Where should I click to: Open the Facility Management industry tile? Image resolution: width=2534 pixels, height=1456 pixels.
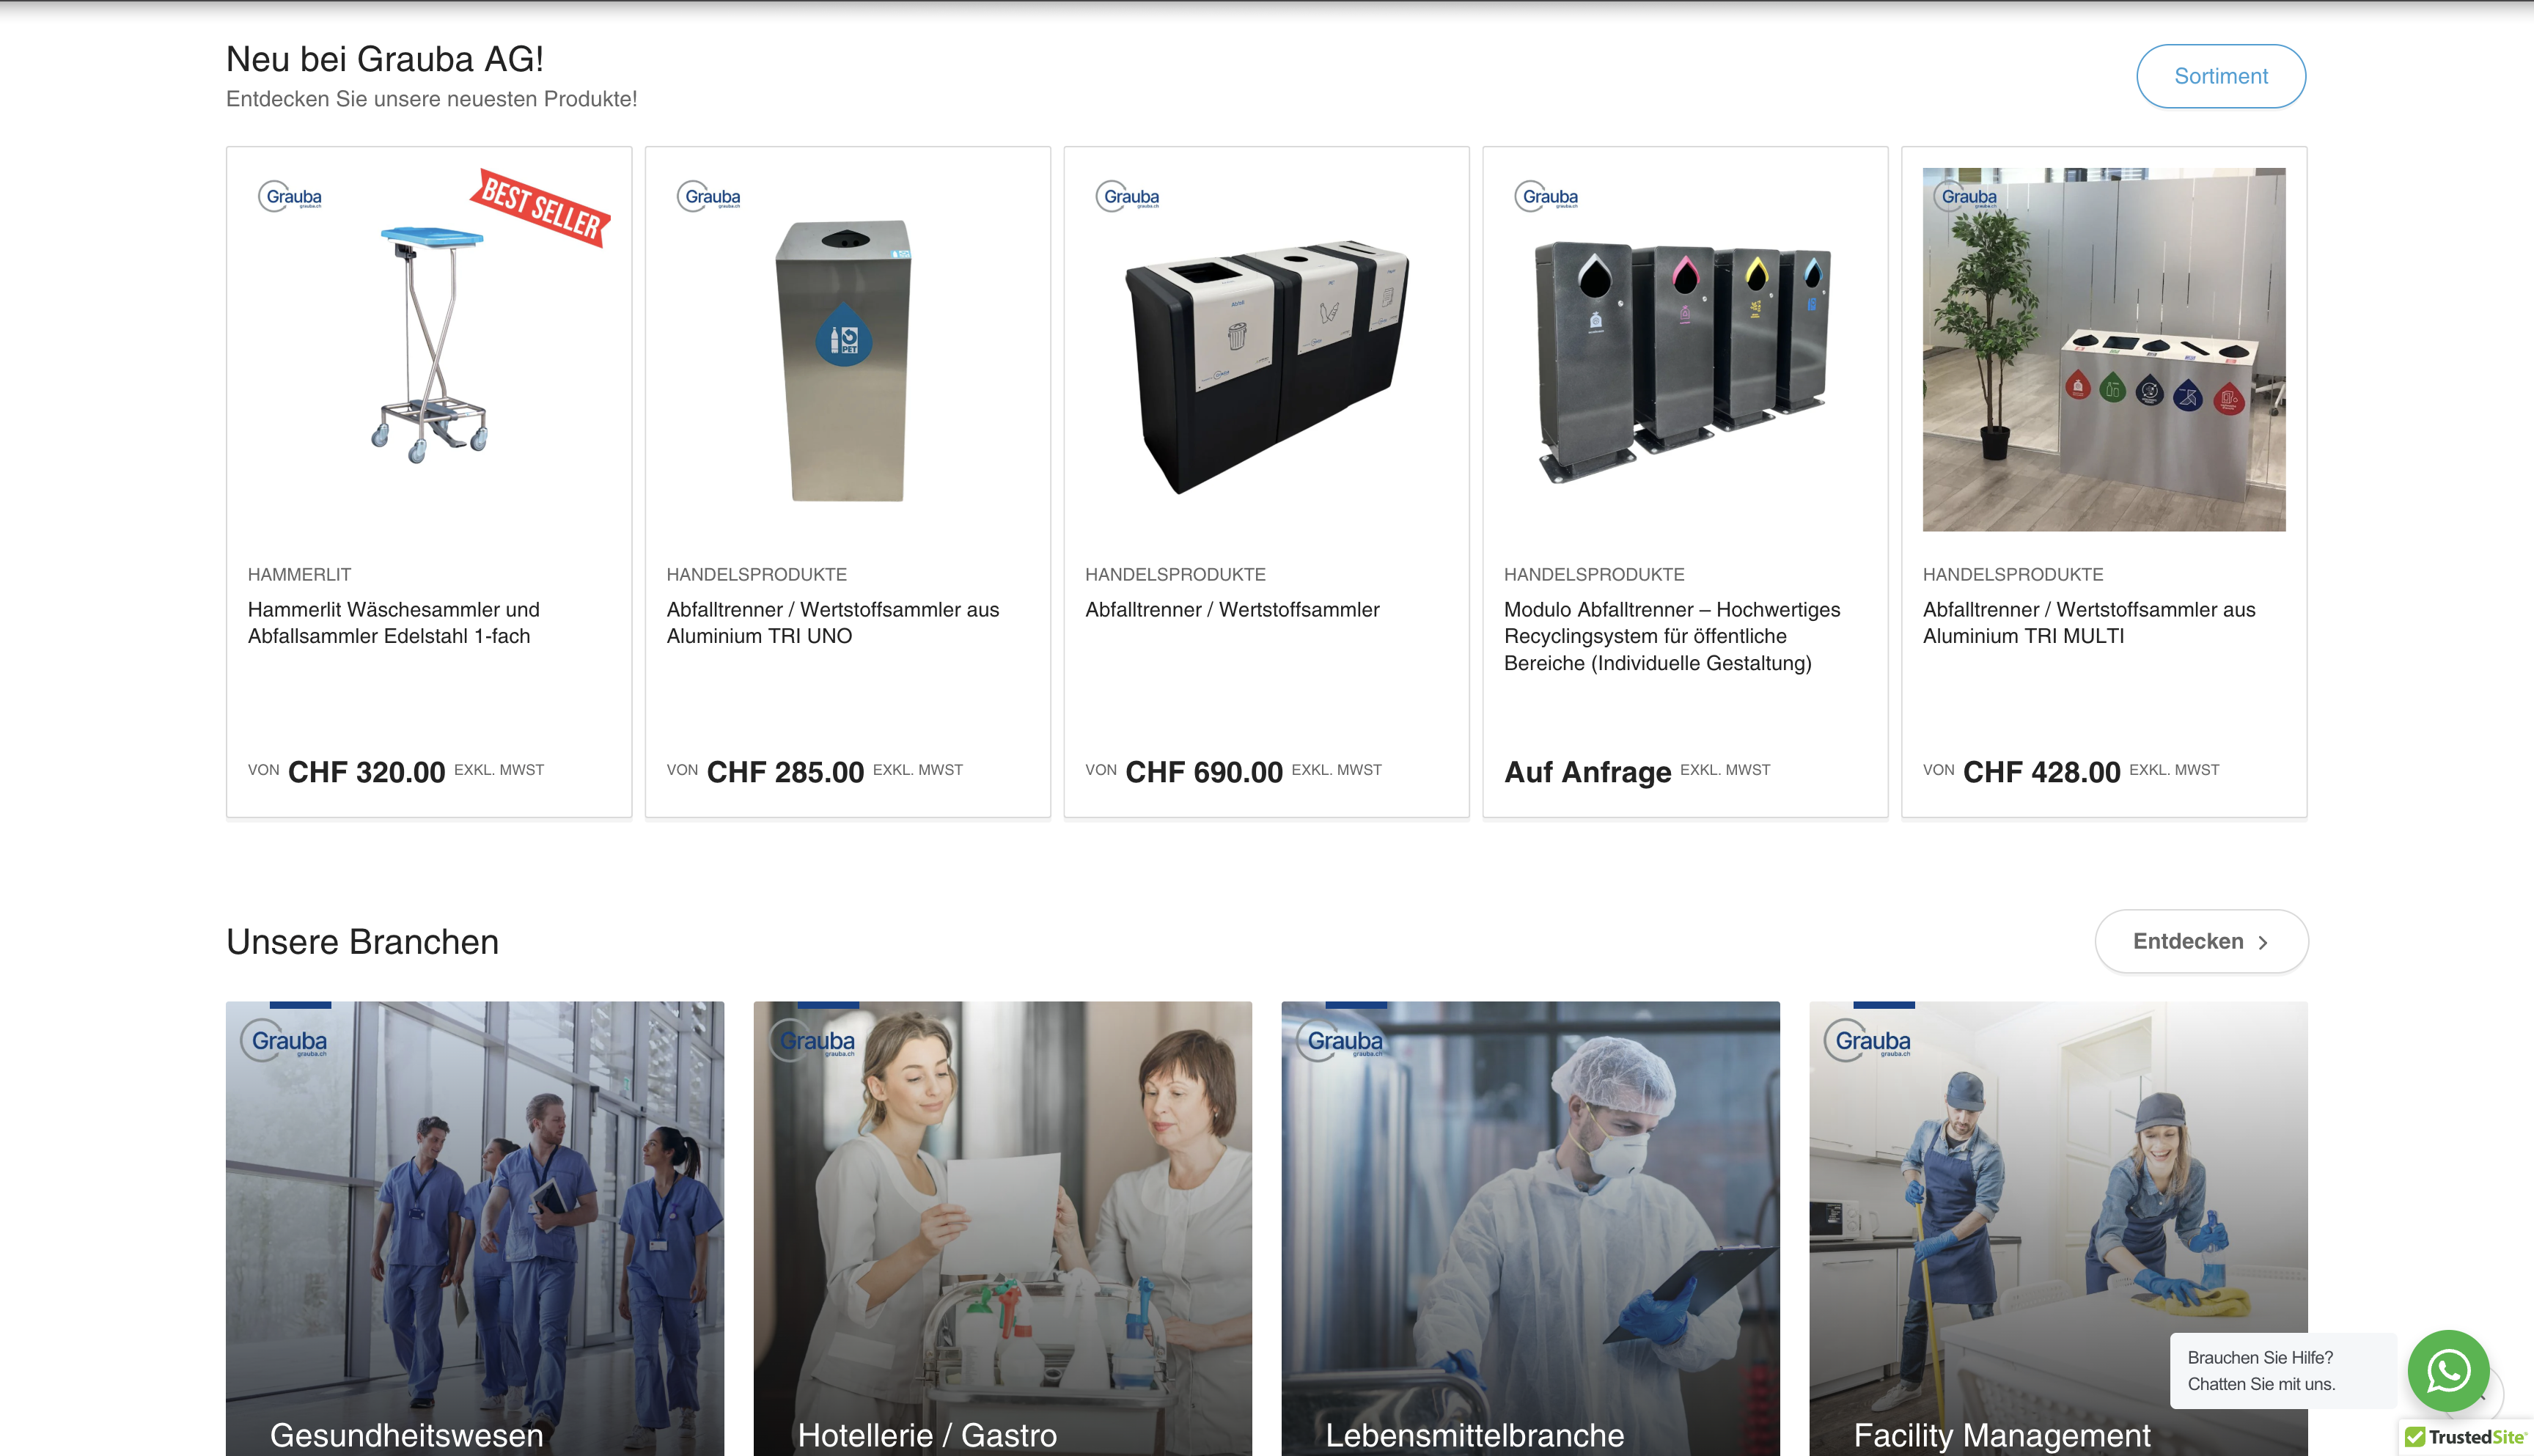point(2058,1228)
